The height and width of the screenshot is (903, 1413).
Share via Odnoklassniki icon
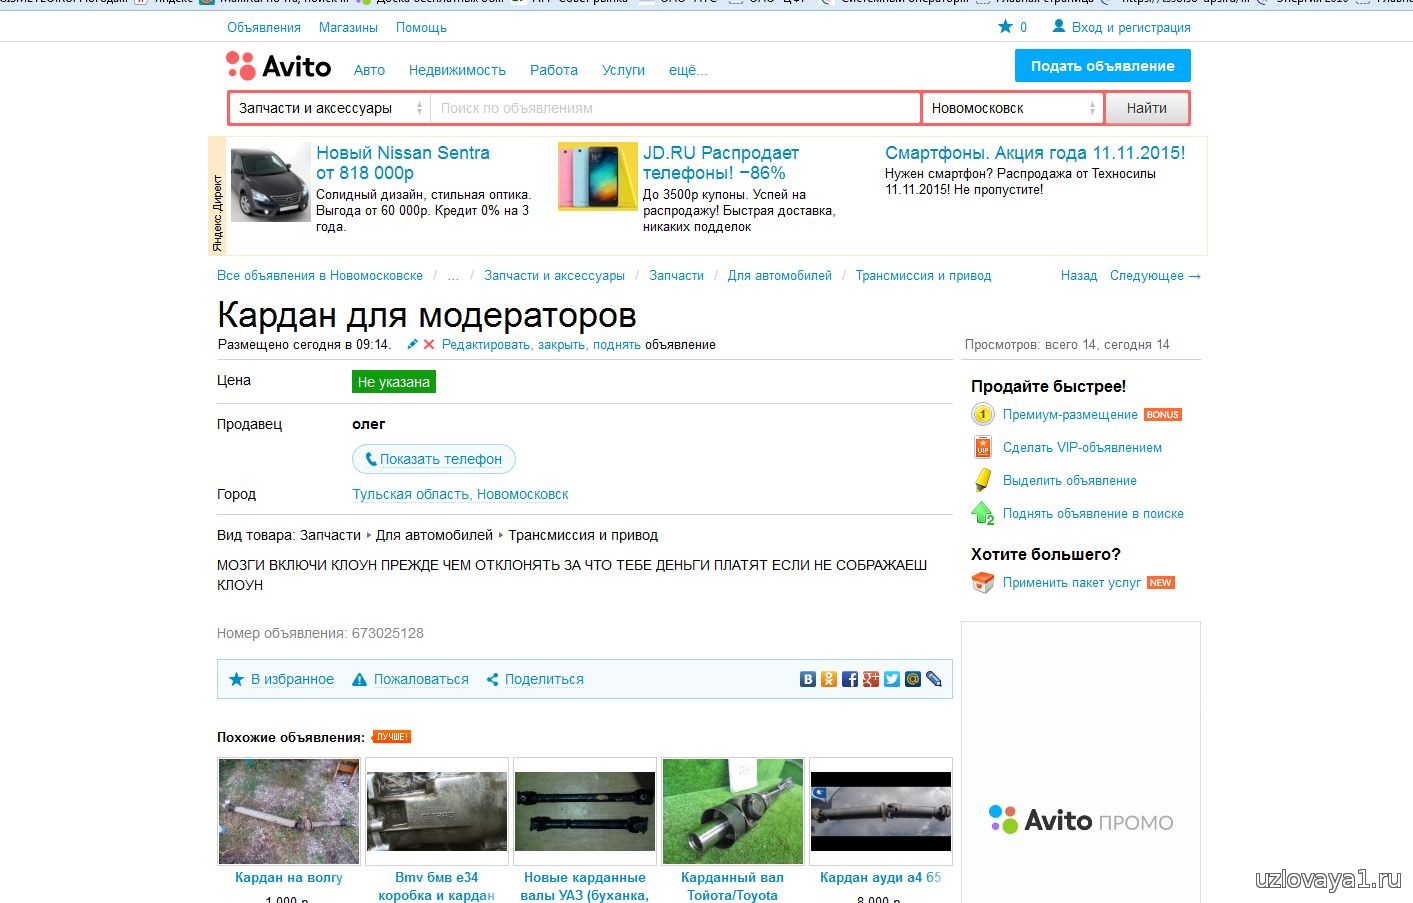[x=829, y=679]
